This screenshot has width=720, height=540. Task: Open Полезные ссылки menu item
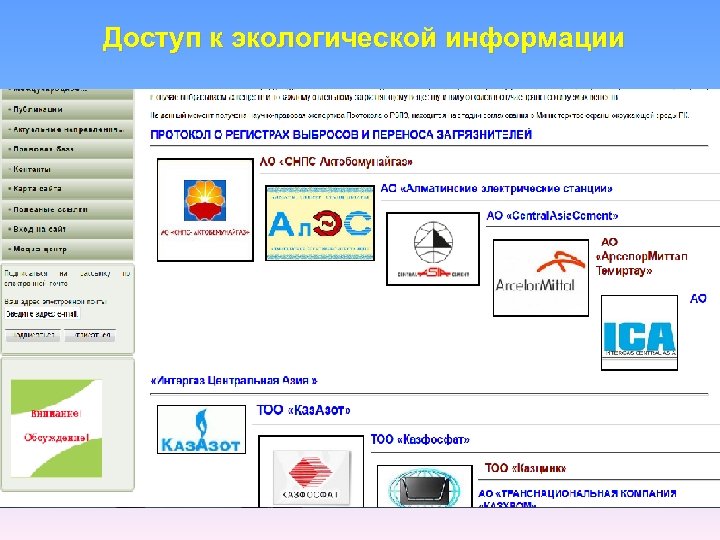67,209
